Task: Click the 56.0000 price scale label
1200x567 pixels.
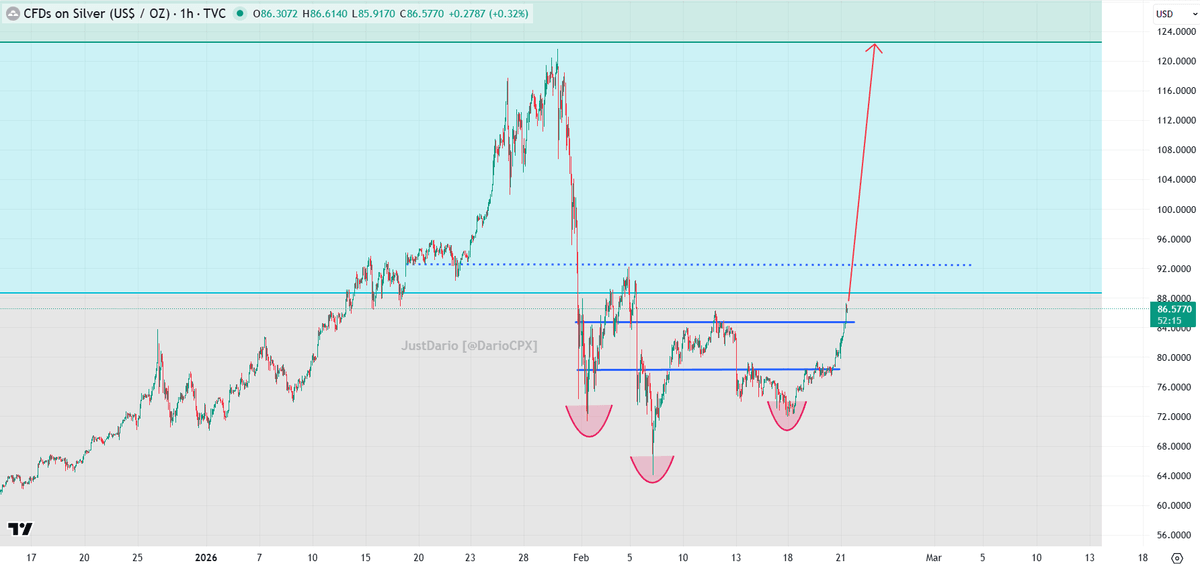Action: click(1176, 535)
